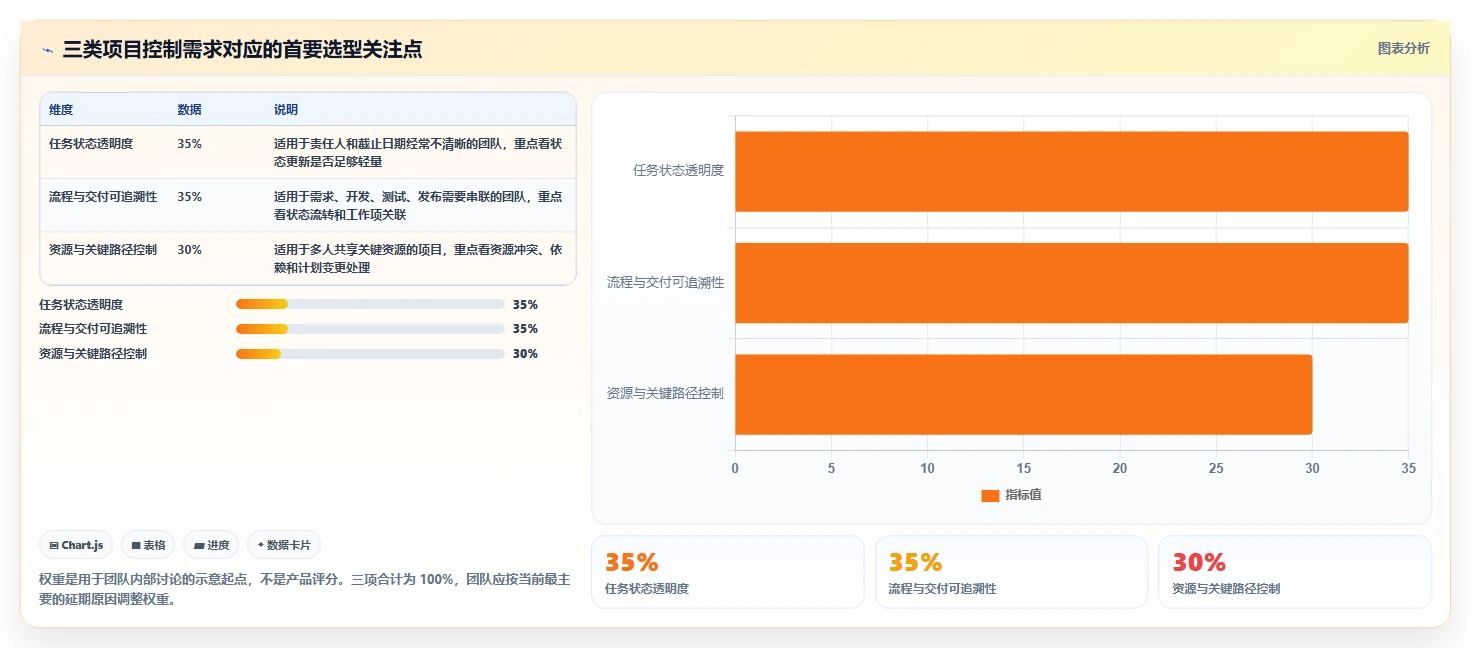This screenshot has width=1471, height=648.
Task: Click the 数据 column header
Action: click(x=190, y=110)
